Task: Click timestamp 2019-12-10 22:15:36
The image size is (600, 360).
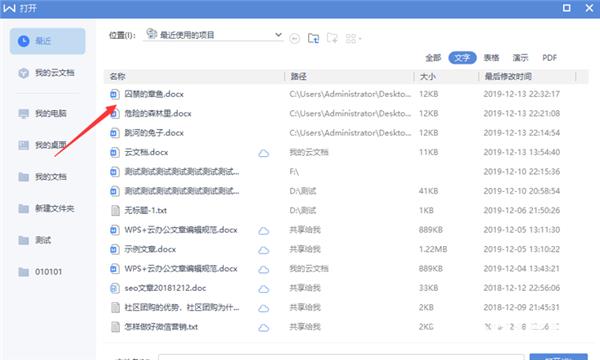Action: (x=522, y=172)
